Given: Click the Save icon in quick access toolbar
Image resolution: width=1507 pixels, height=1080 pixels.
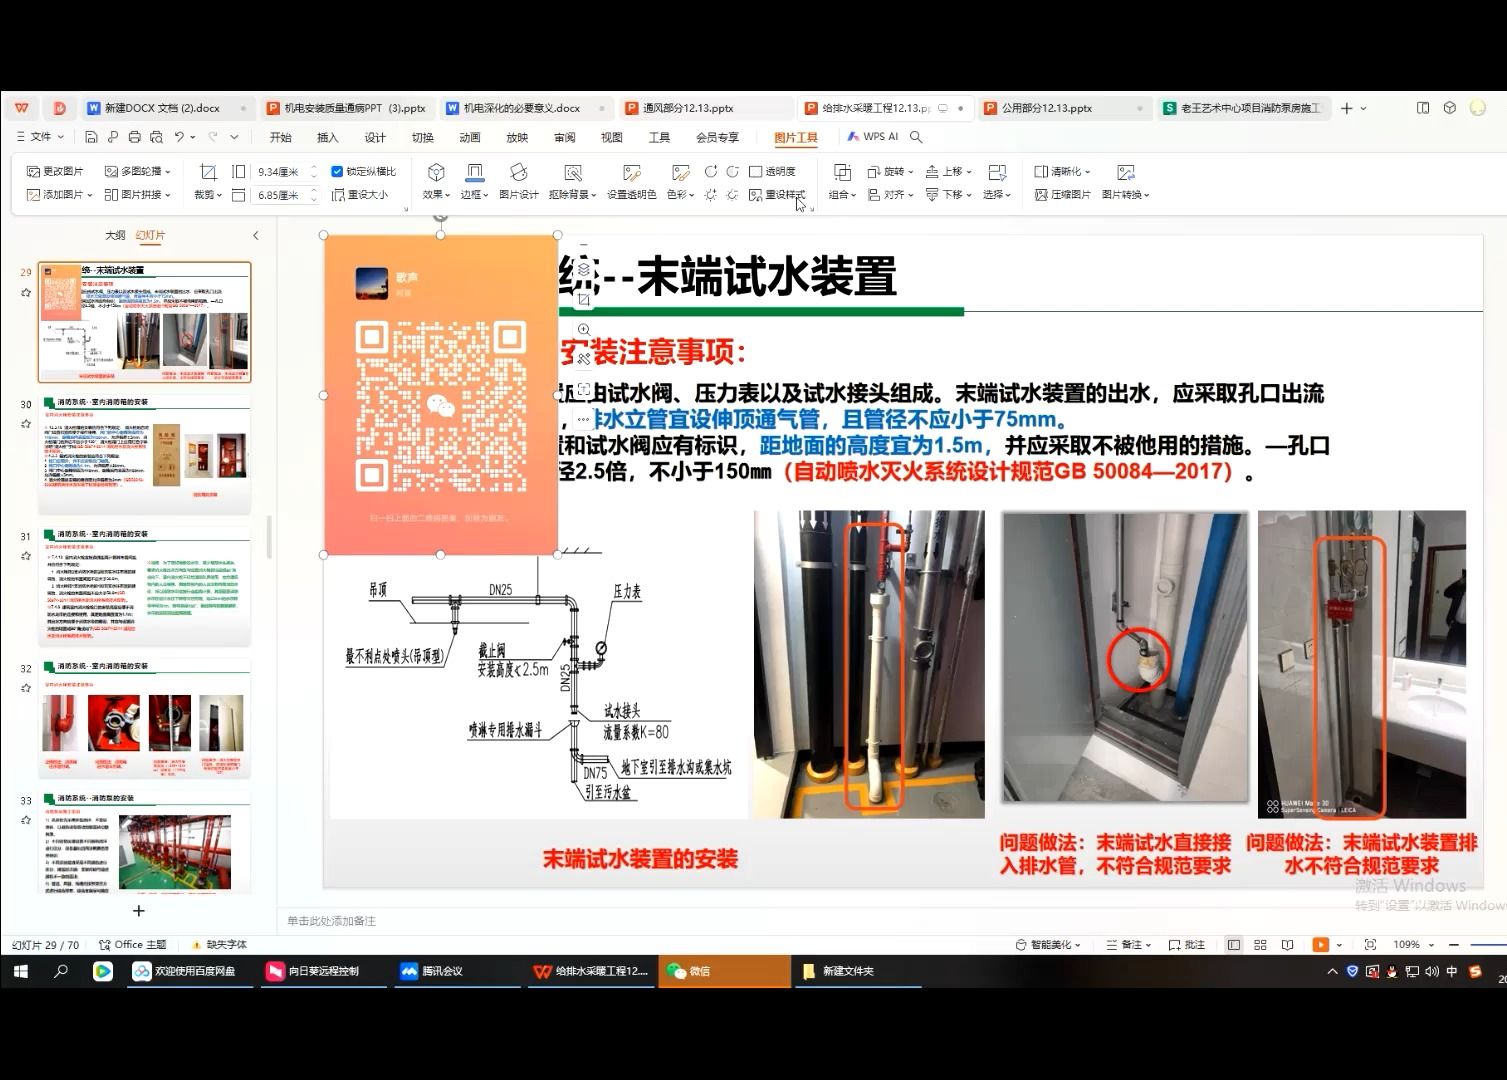Looking at the screenshot, I should [91, 137].
